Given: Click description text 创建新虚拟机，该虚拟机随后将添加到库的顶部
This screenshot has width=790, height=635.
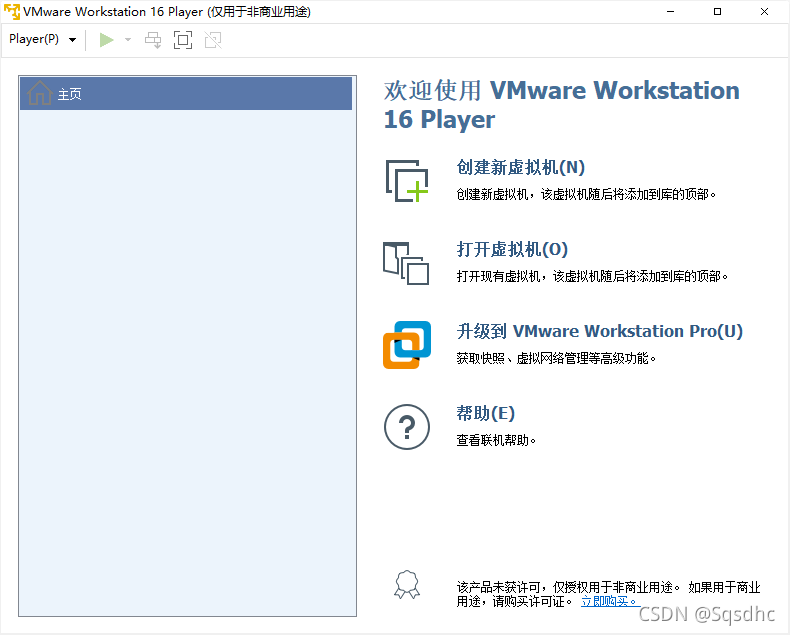Looking at the screenshot, I should pos(586,195).
